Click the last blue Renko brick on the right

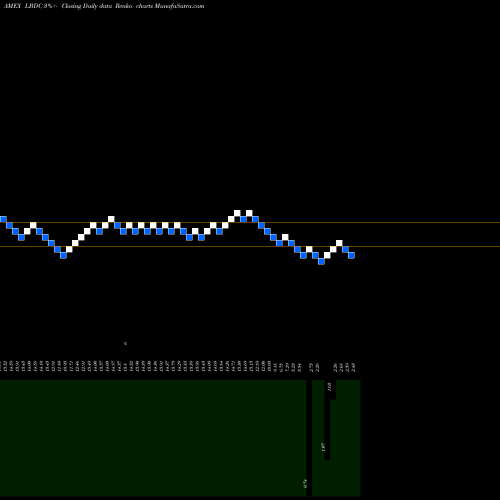click(x=351, y=255)
